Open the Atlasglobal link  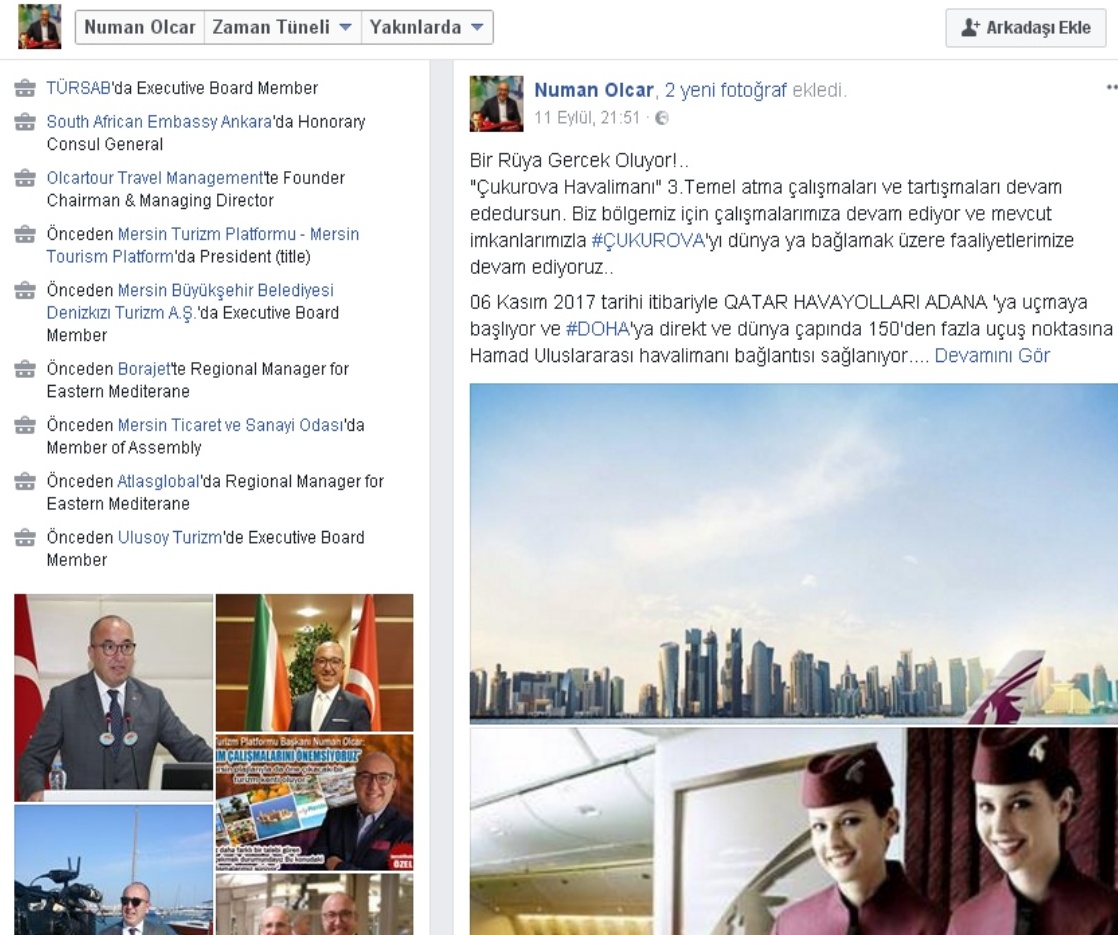tap(158, 481)
